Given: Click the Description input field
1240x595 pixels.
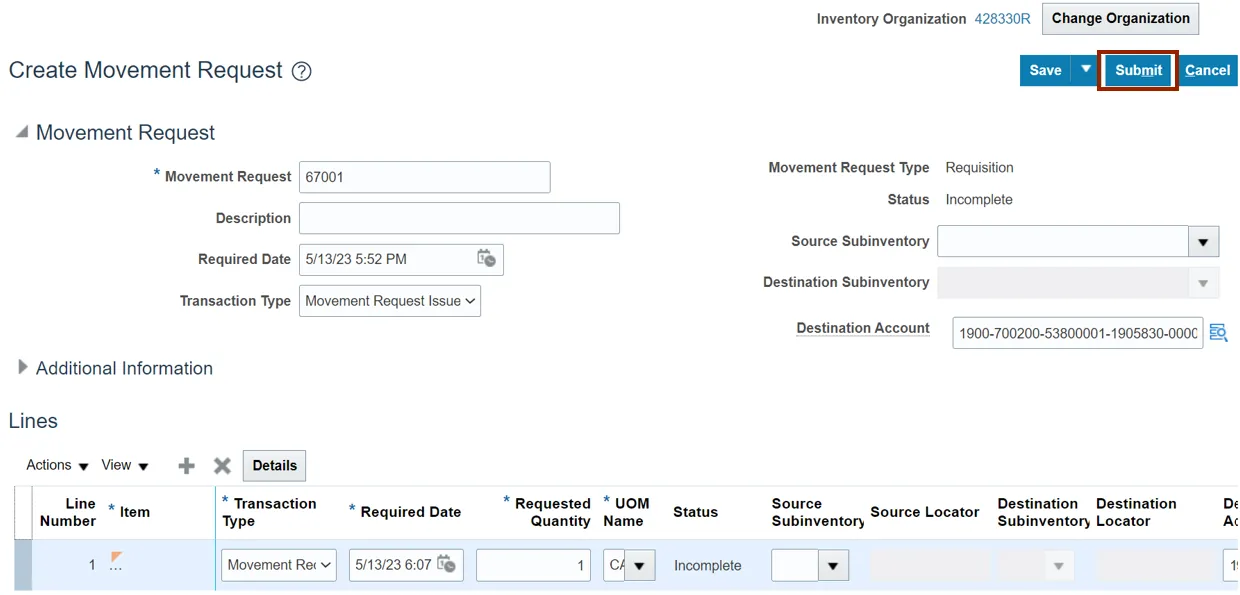Looking at the screenshot, I should point(459,218).
